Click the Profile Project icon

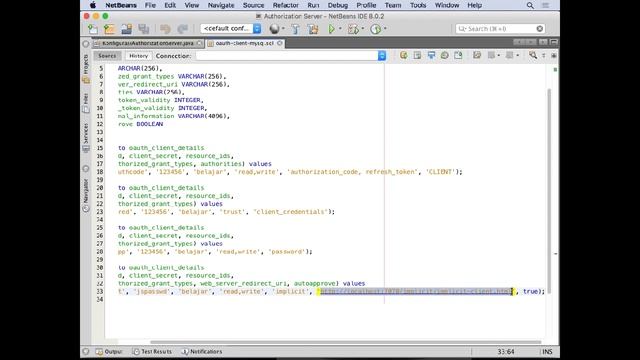pyautogui.click(x=376, y=29)
